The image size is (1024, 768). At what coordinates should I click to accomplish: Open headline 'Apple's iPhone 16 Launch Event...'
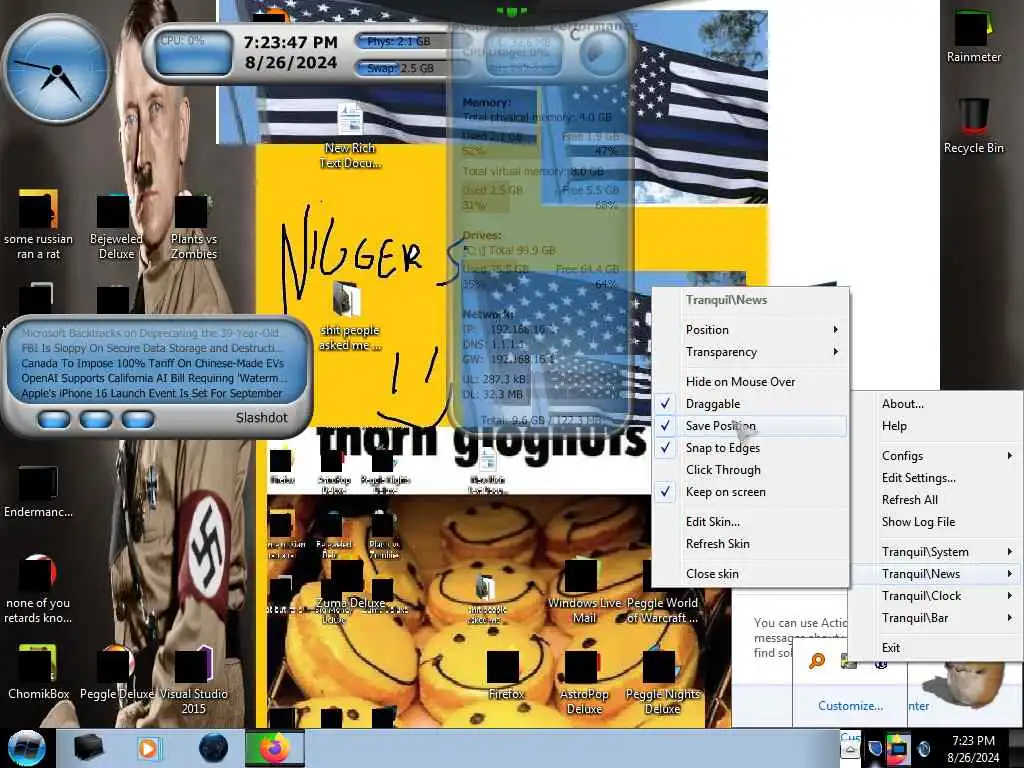click(x=152, y=393)
